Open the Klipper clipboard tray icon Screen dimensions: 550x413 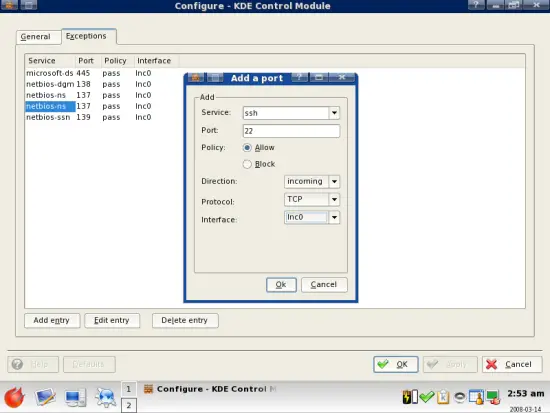[443, 397]
